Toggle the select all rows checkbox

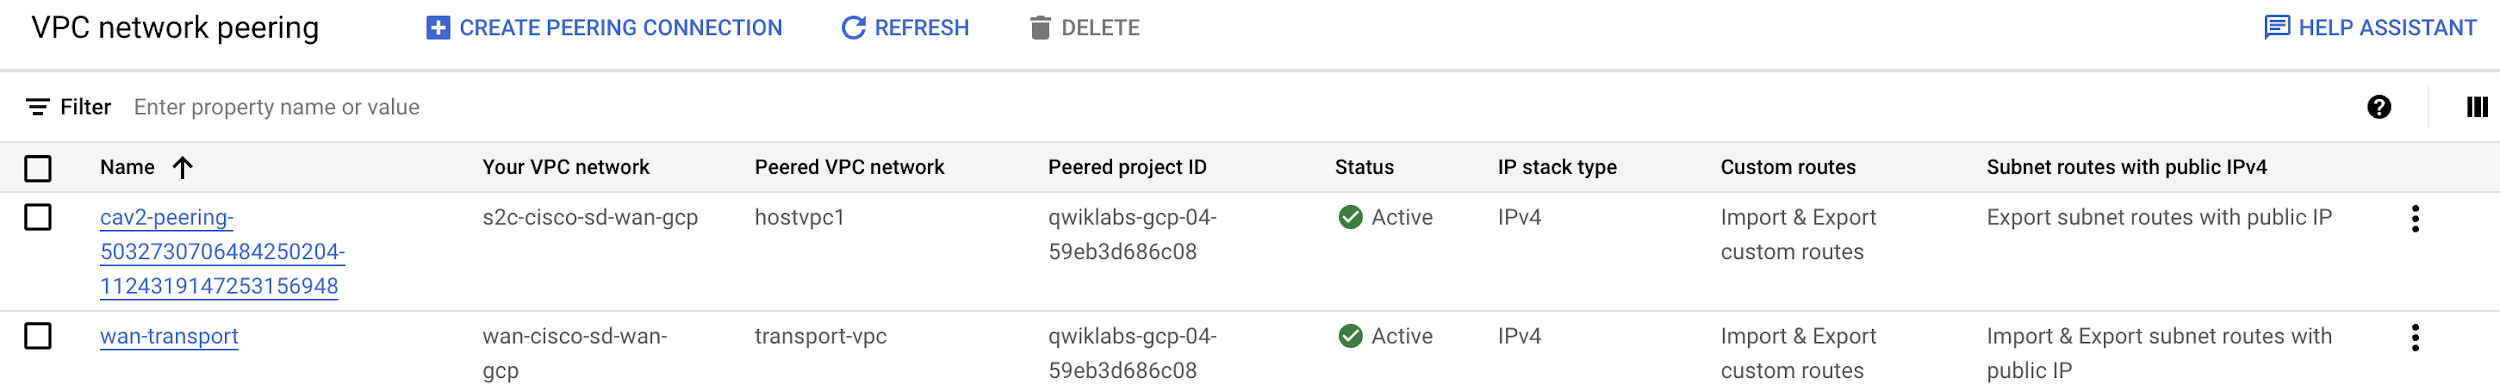click(38, 168)
